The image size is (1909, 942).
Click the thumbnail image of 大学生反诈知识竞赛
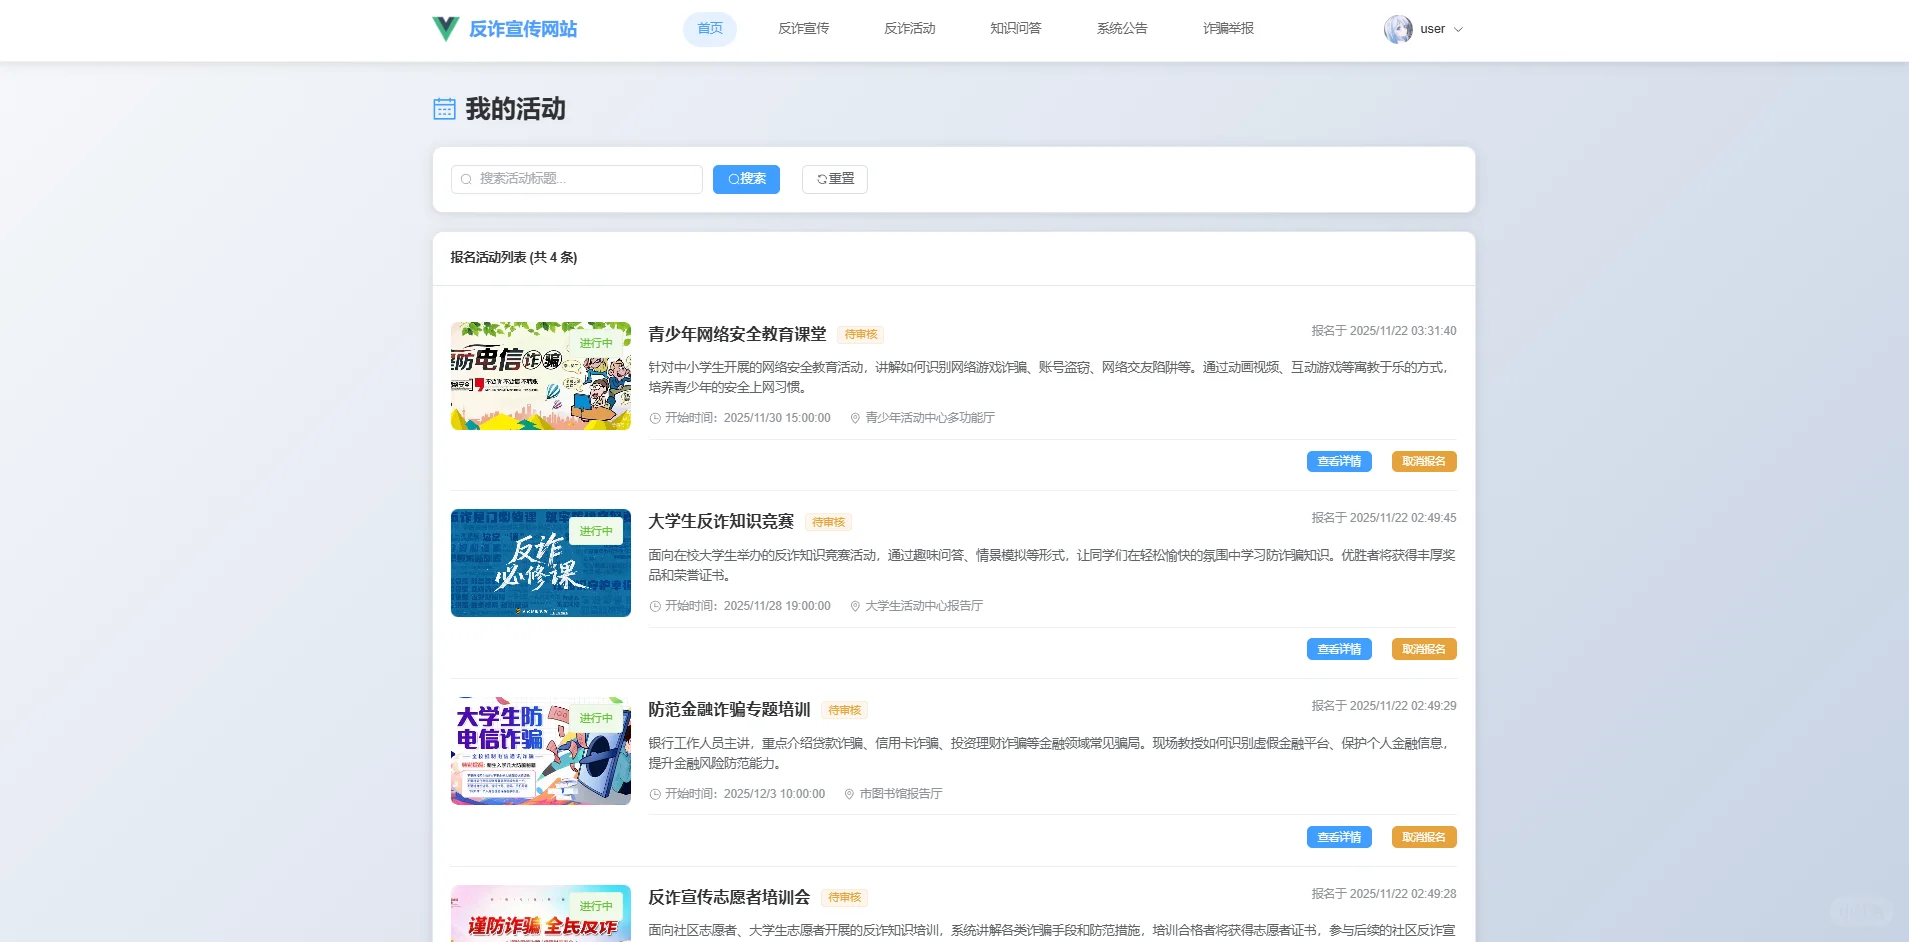coord(540,563)
